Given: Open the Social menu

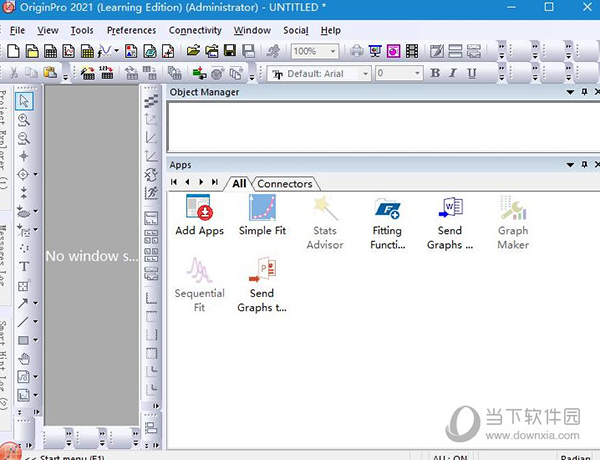Looking at the screenshot, I should (296, 30).
